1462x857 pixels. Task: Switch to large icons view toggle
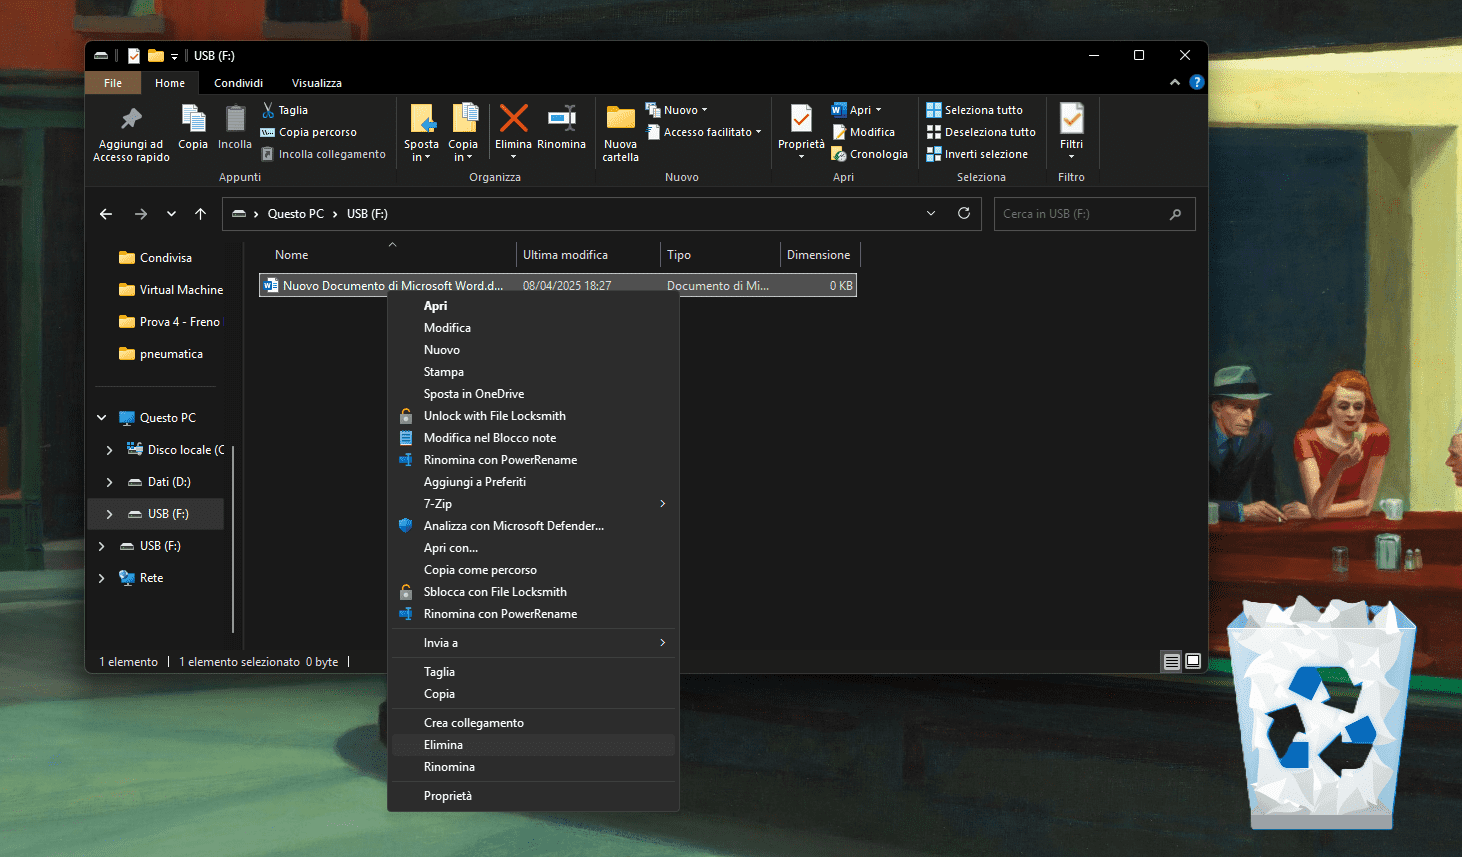[x=1193, y=661]
